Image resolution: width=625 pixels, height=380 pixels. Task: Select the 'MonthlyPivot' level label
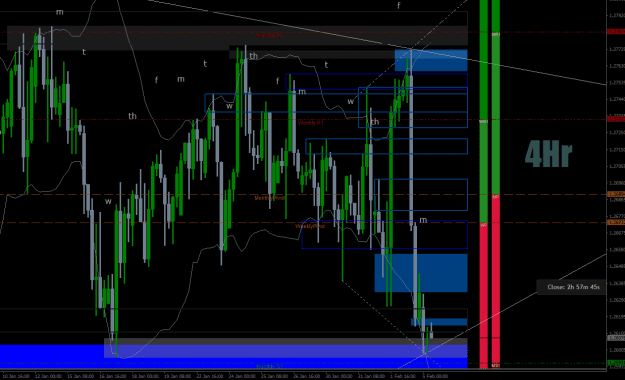click(270, 198)
